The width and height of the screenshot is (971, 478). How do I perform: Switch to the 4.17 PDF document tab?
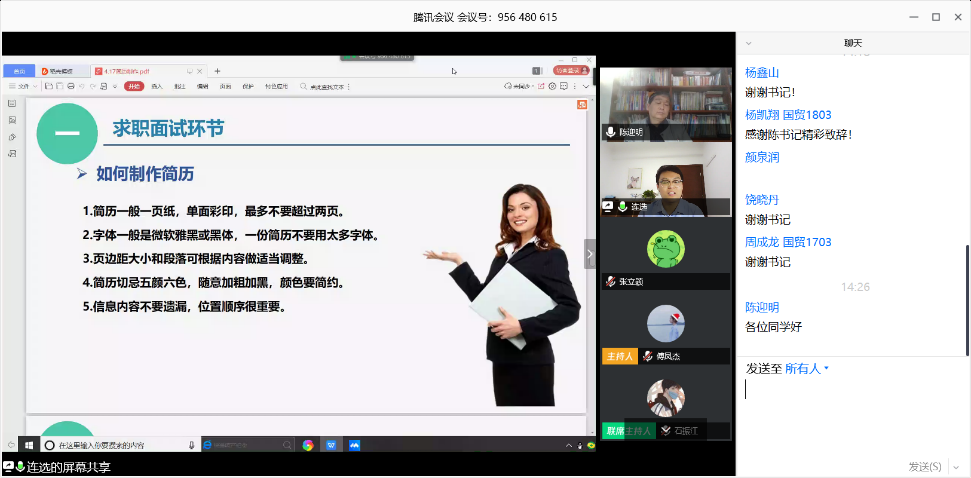[x=140, y=71]
